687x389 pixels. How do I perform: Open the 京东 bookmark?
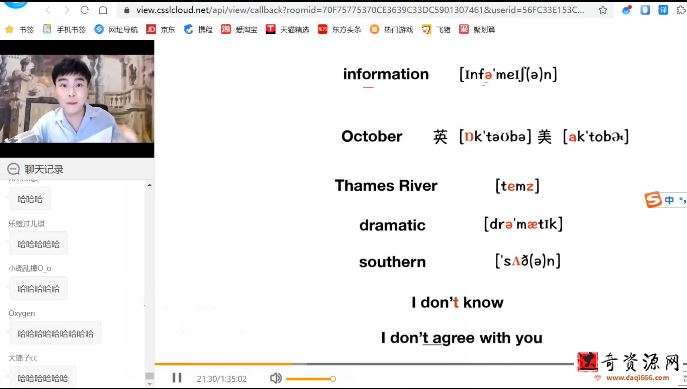(x=161, y=29)
